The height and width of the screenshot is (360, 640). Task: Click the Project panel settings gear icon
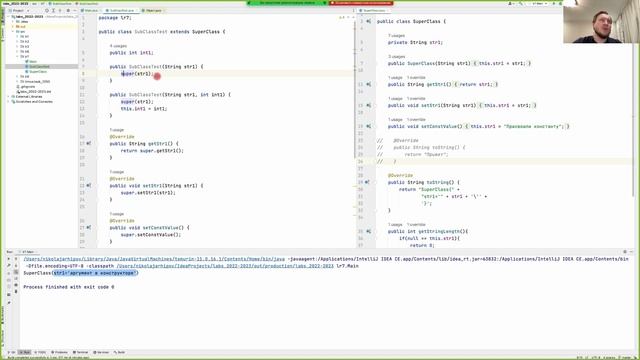click(68, 10)
